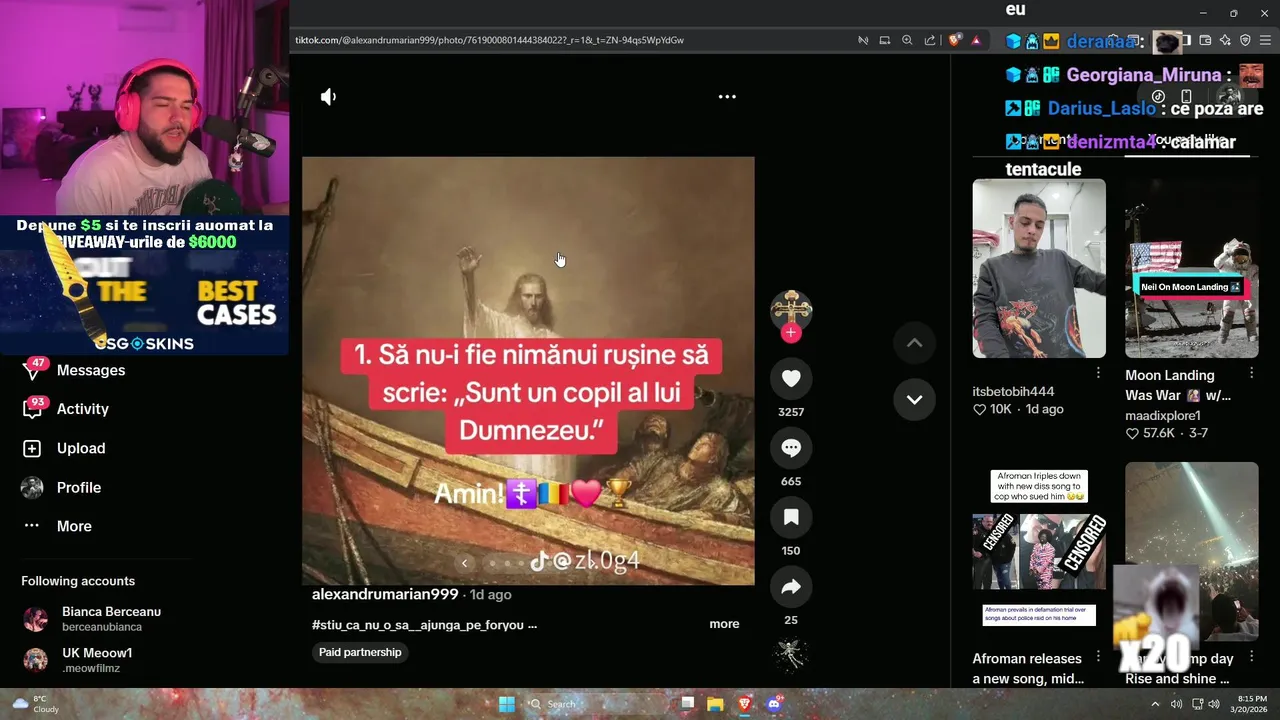Follow the creator with the red plus
Viewport: 1280px width, 720px height.
(791, 333)
